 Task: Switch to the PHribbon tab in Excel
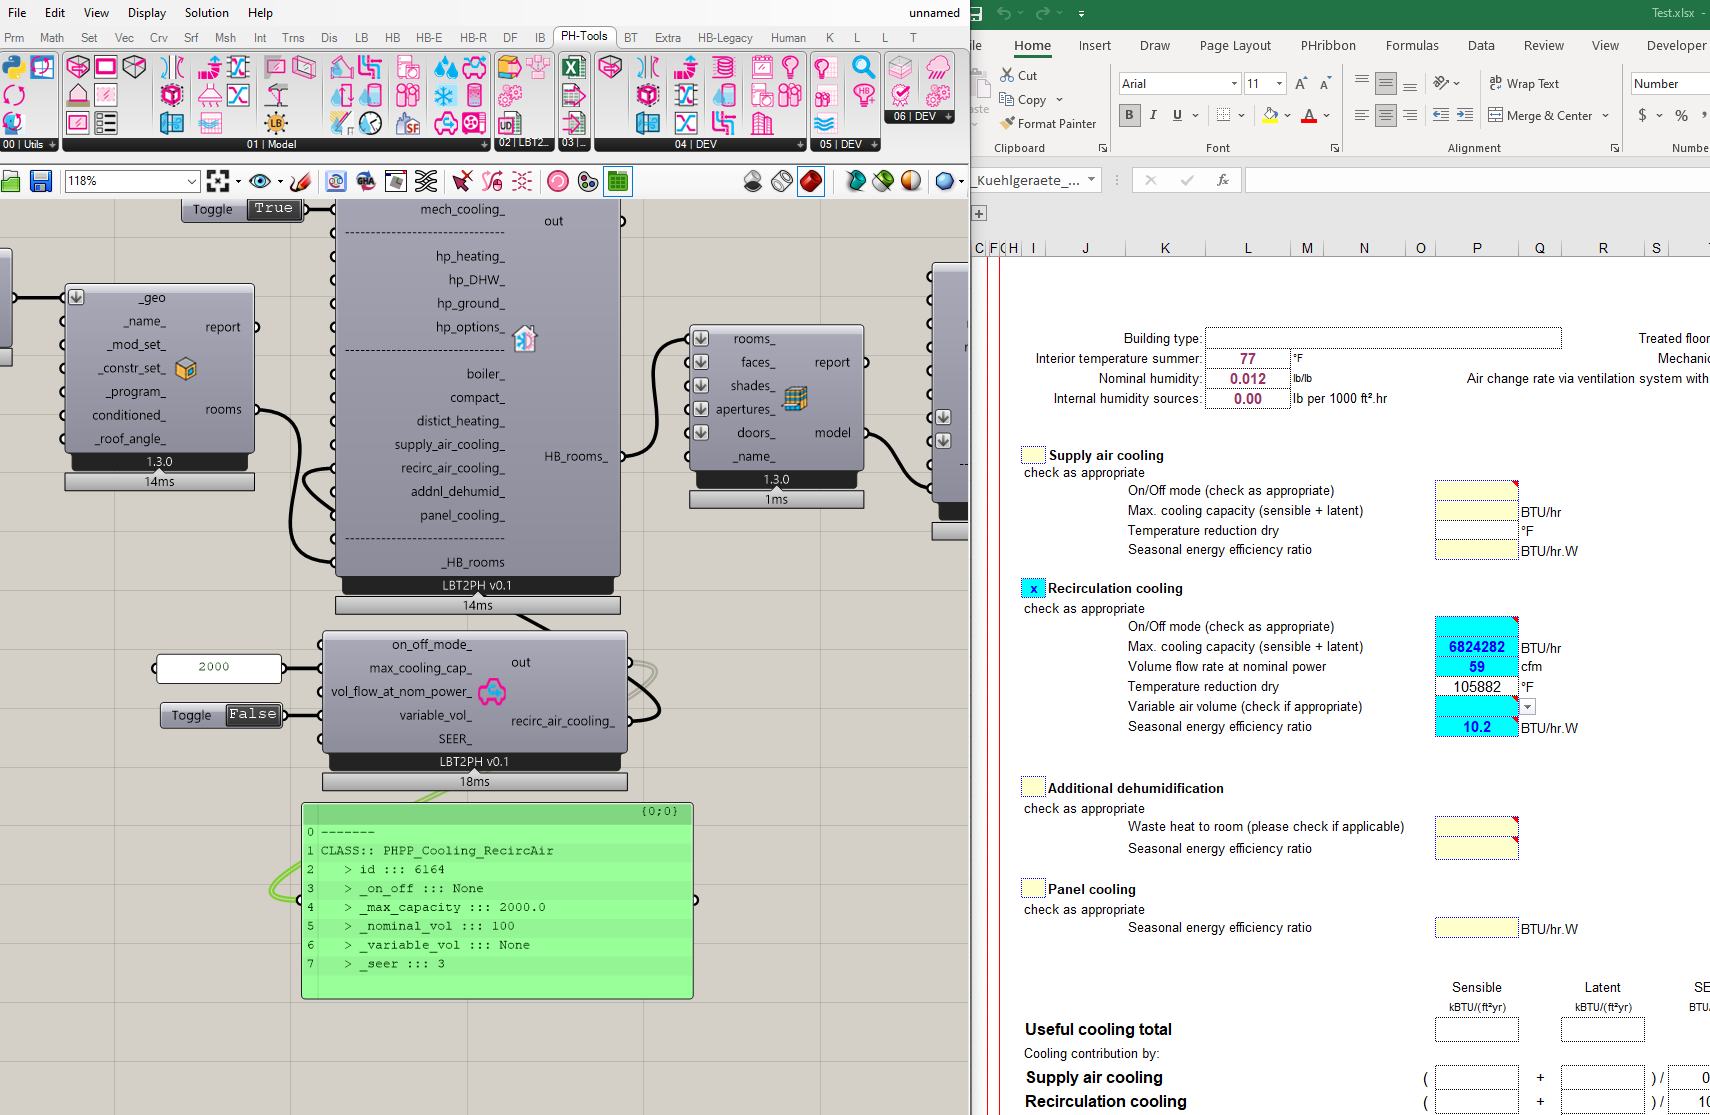pyautogui.click(x=1327, y=46)
